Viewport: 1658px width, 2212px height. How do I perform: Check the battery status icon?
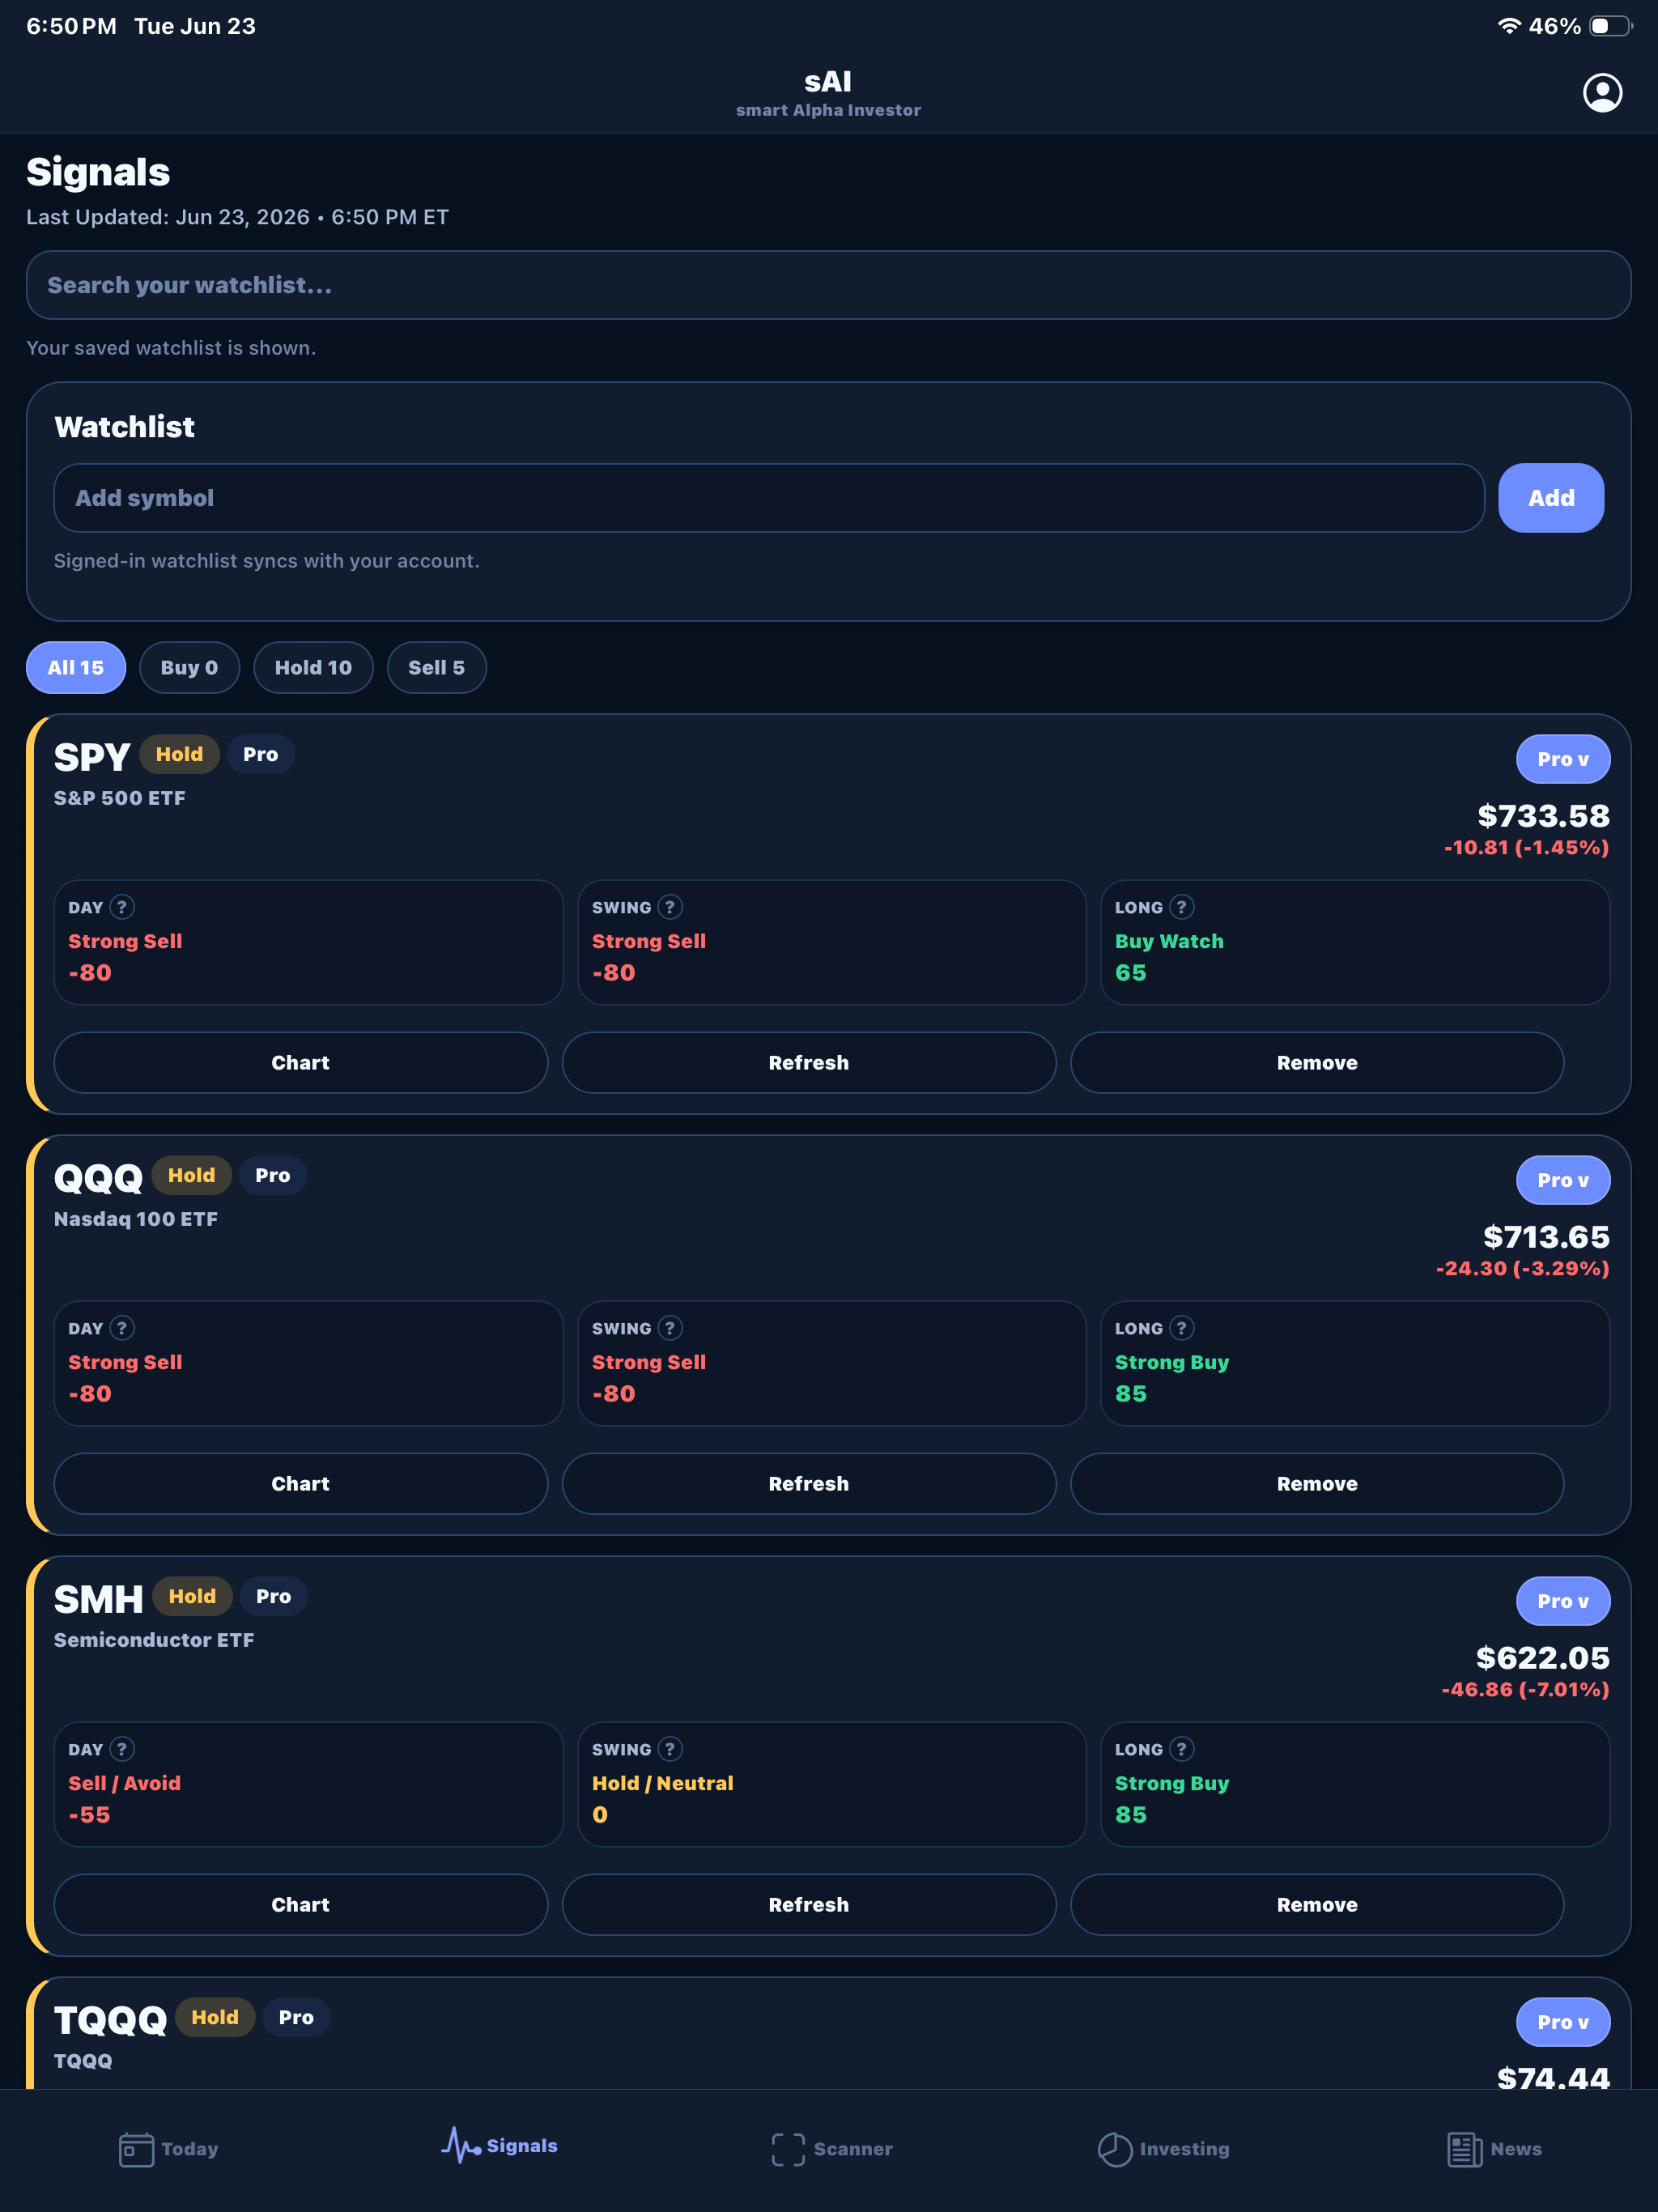pyautogui.click(x=1610, y=26)
